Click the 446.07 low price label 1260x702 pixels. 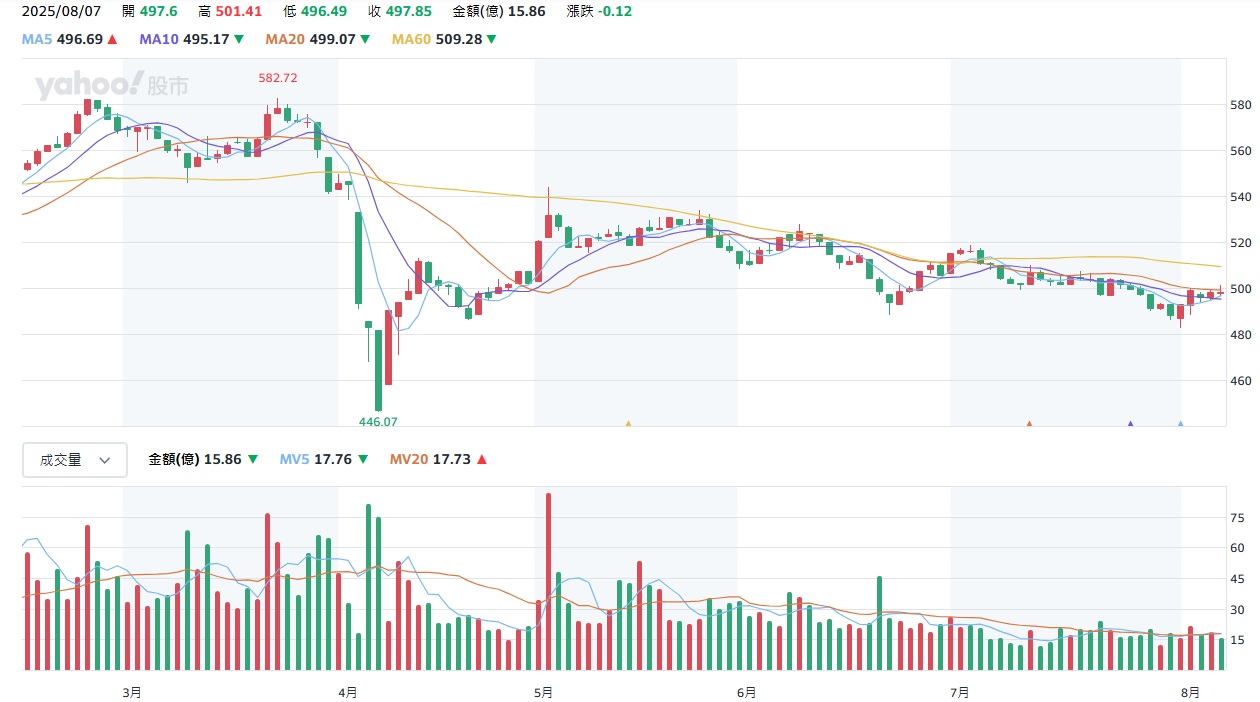[378, 422]
